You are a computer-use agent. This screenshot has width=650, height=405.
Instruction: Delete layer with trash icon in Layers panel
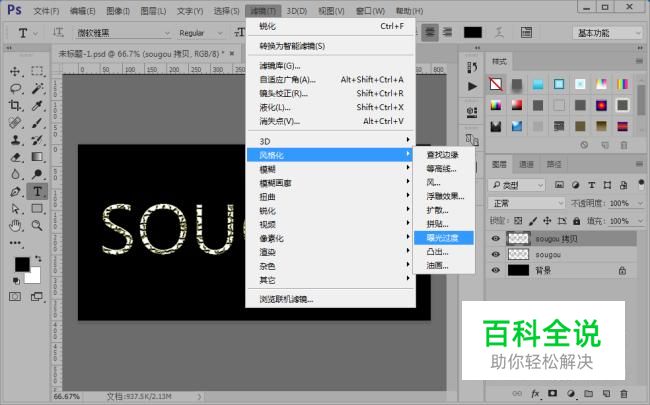click(624, 393)
